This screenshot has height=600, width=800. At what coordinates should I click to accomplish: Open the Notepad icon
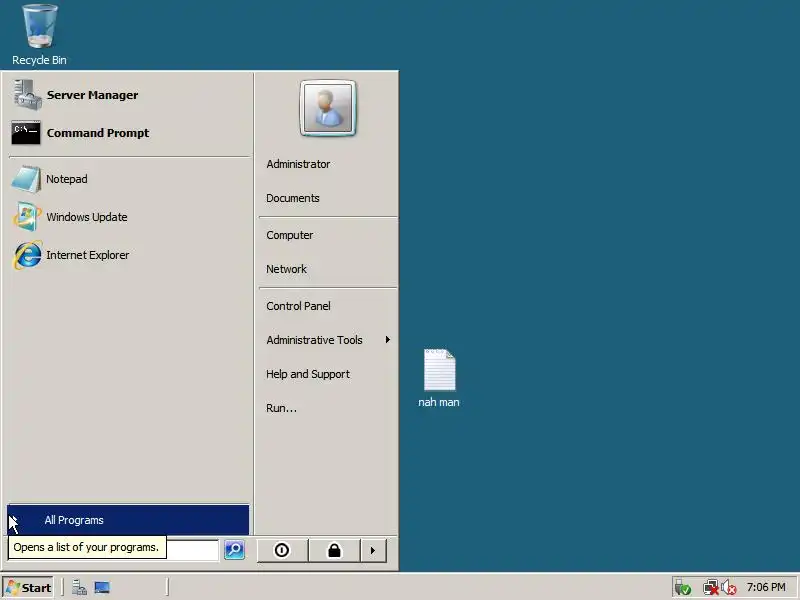click(x=26, y=179)
